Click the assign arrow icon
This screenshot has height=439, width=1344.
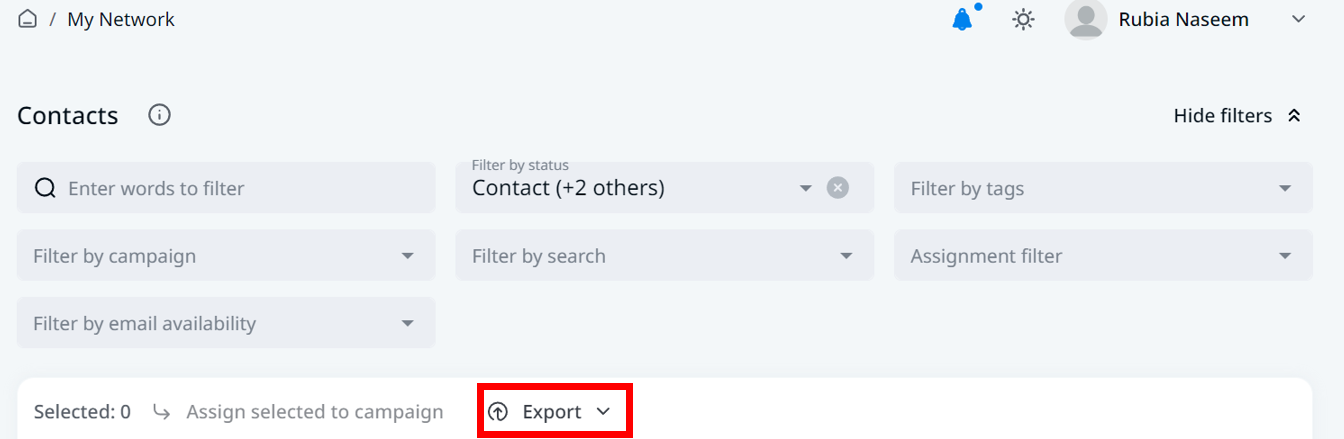pyautogui.click(x=161, y=411)
